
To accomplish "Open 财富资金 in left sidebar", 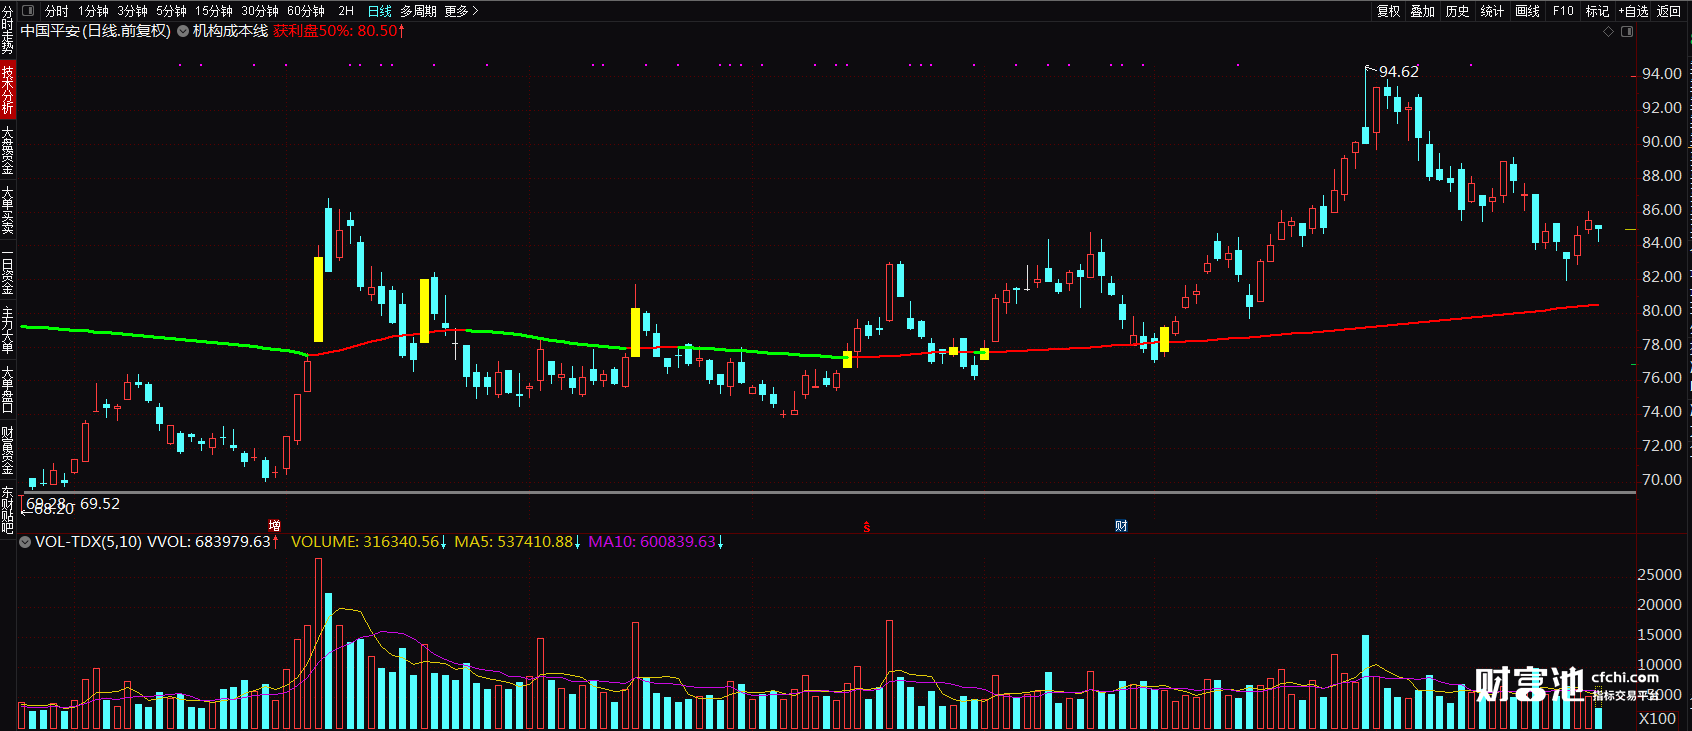I will [x=8, y=450].
